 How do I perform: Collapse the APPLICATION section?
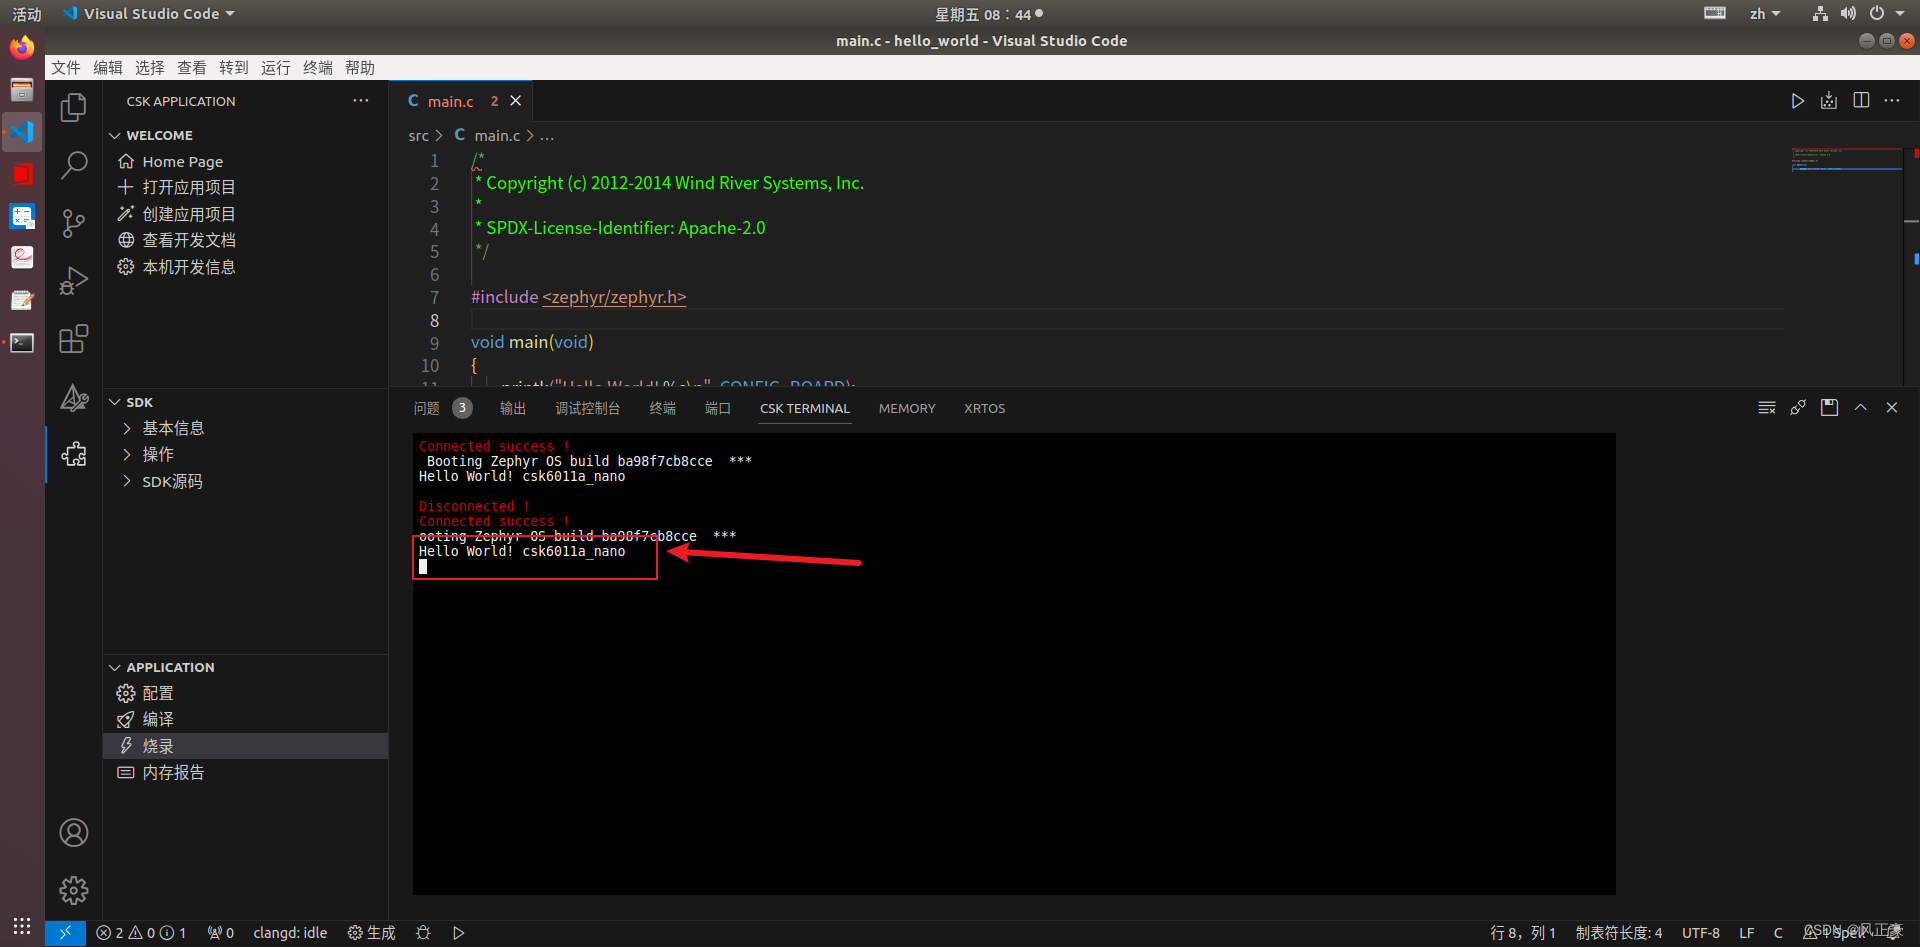(x=115, y=667)
